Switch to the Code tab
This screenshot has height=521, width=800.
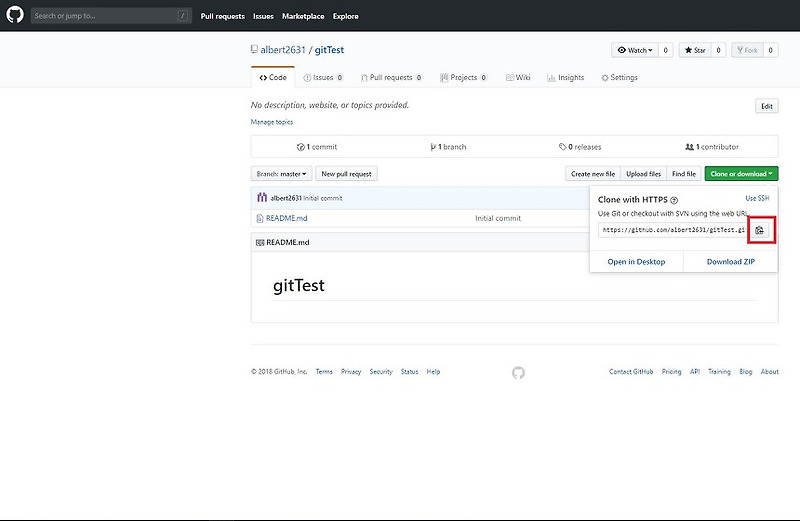pos(273,78)
